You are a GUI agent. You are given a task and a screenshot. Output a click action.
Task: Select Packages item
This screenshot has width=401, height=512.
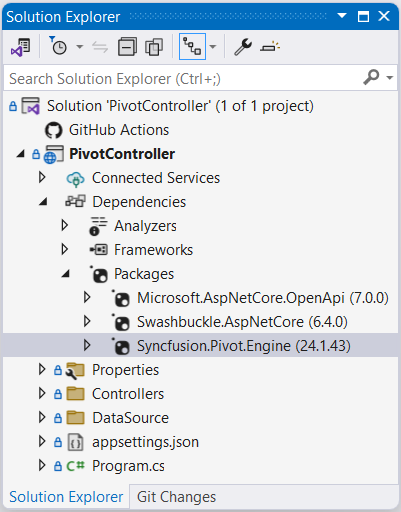[x=144, y=274]
